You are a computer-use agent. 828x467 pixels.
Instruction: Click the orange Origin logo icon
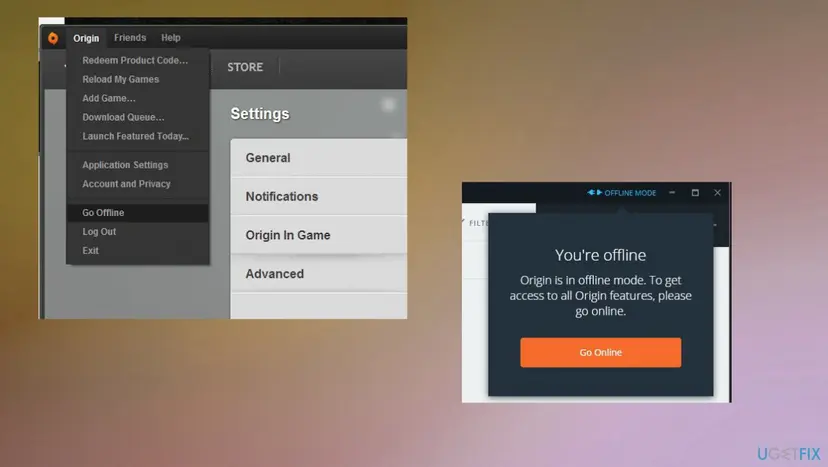53,38
